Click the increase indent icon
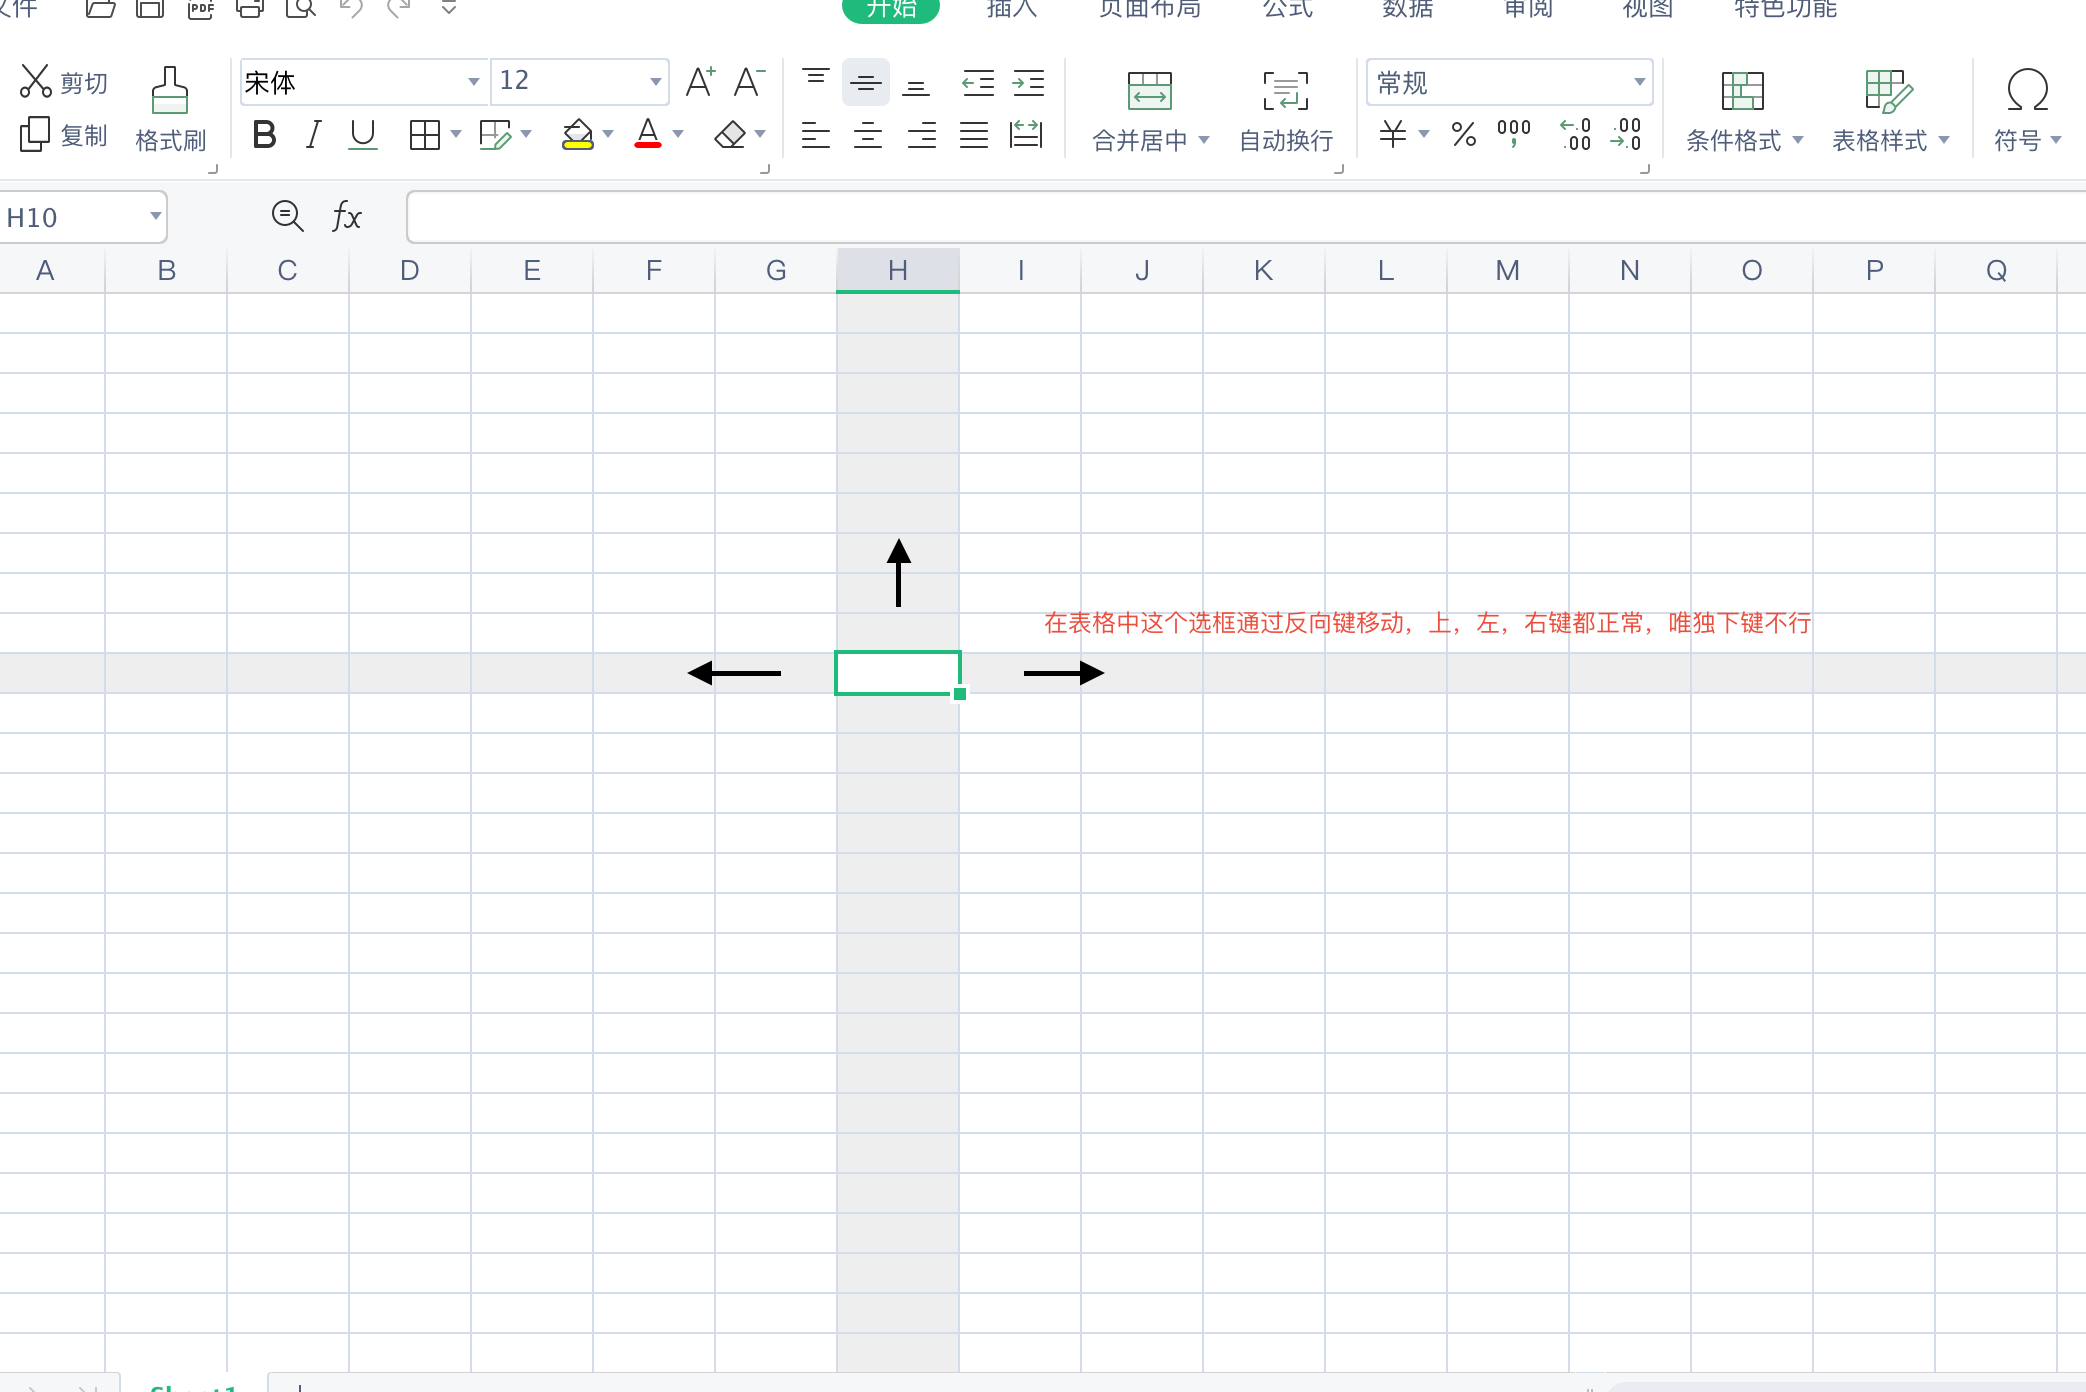 pos(1028,82)
